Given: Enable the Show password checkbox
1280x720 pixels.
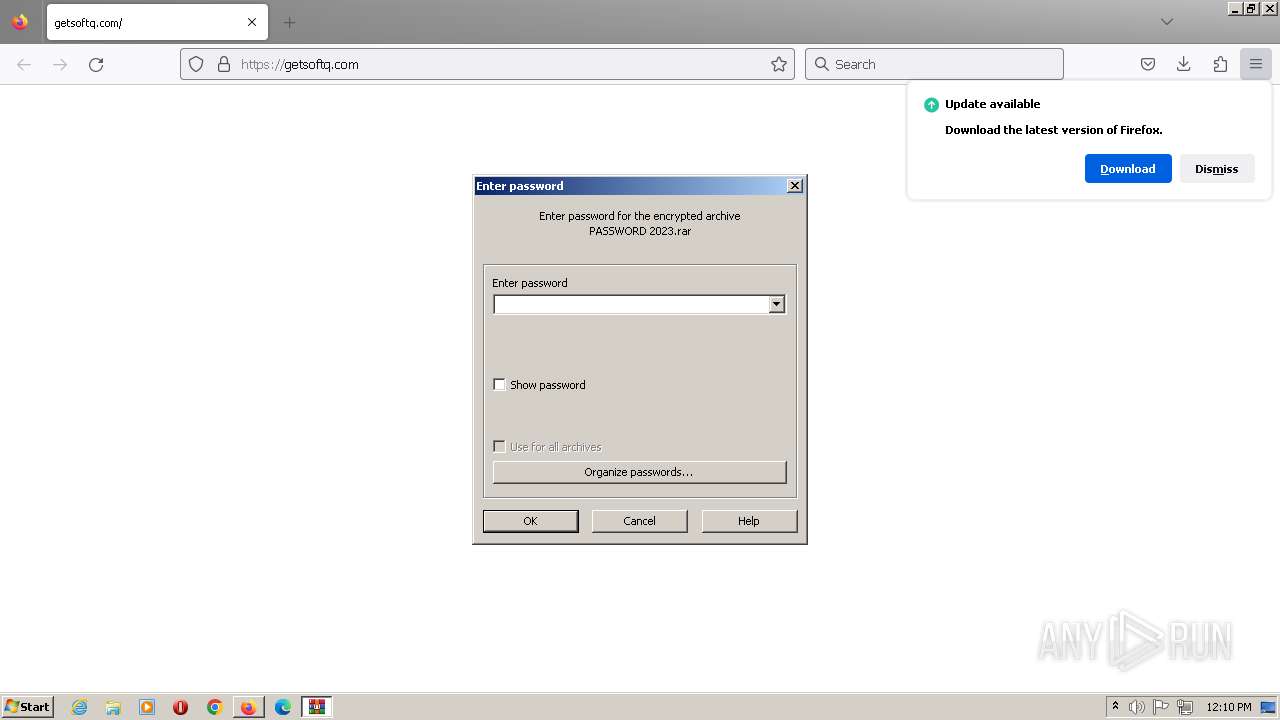Looking at the screenshot, I should 500,385.
